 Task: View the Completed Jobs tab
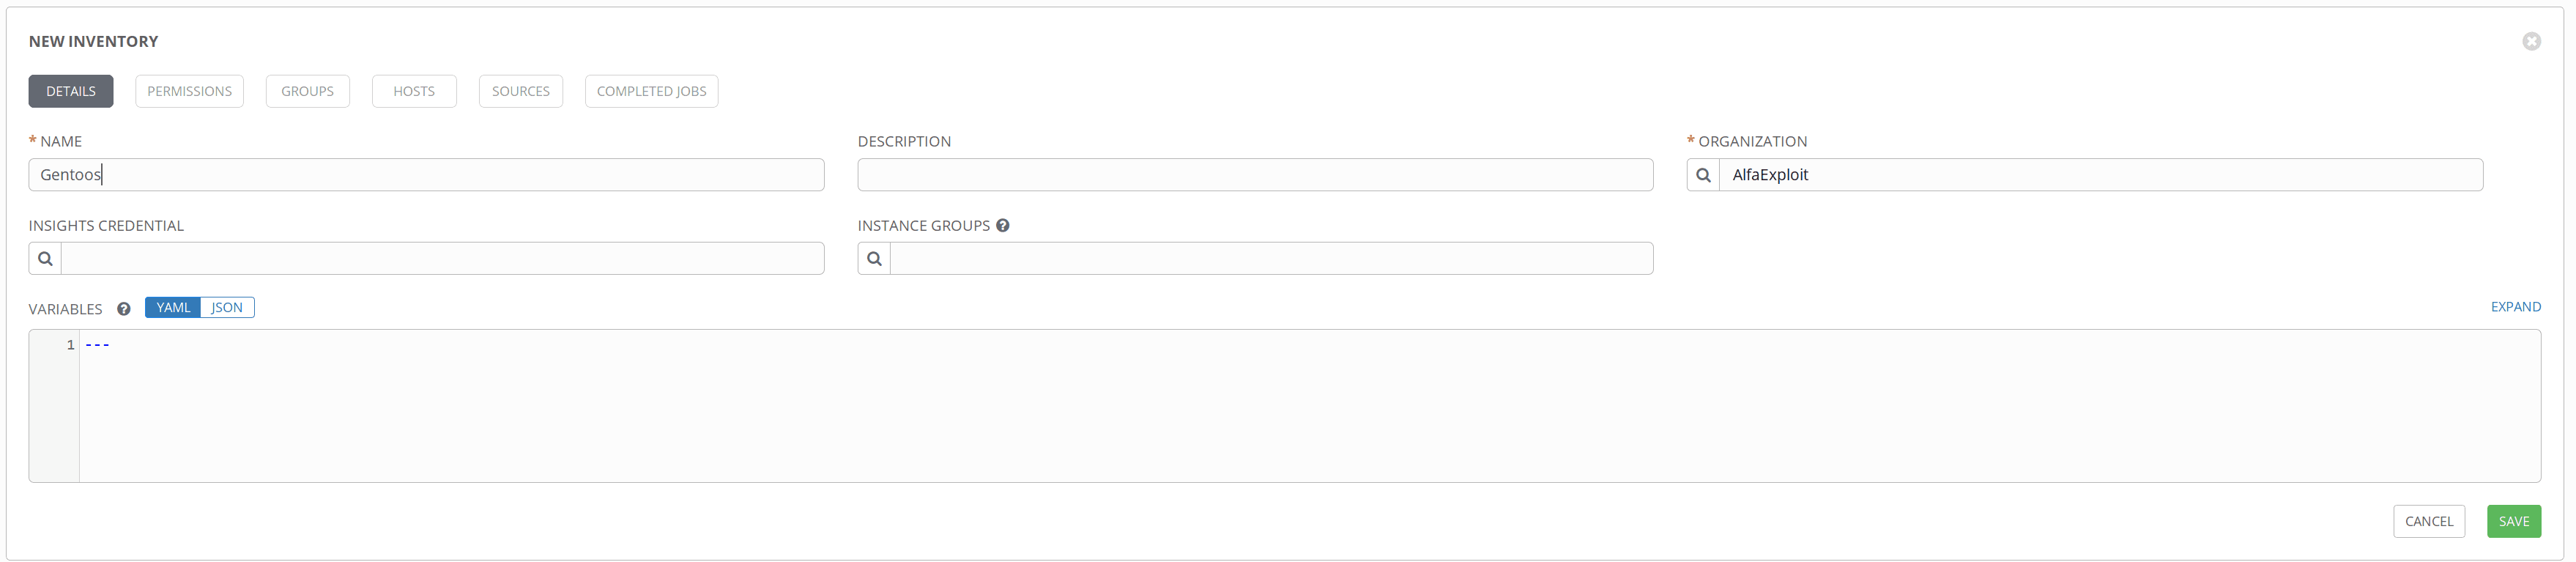click(651, 91)
